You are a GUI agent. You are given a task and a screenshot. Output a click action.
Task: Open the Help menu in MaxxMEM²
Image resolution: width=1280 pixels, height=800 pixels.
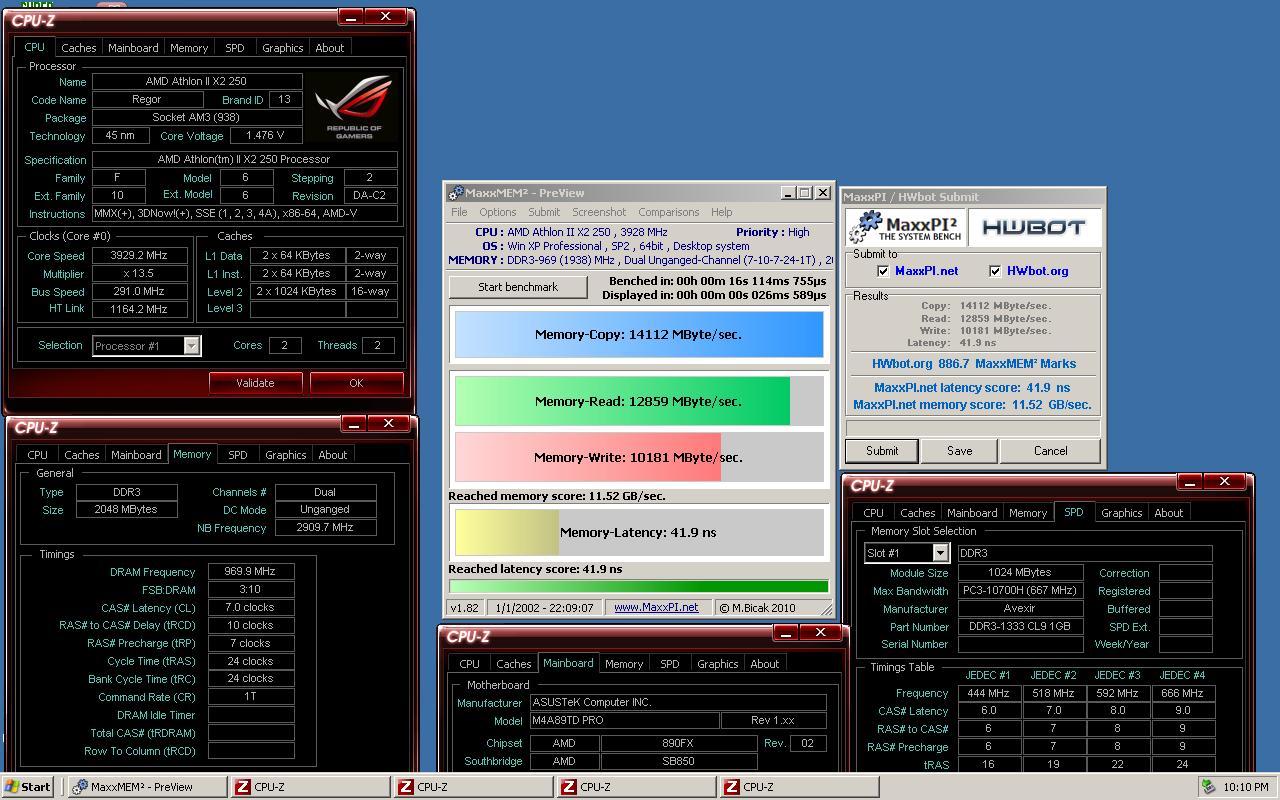click(x=722, y=212)
